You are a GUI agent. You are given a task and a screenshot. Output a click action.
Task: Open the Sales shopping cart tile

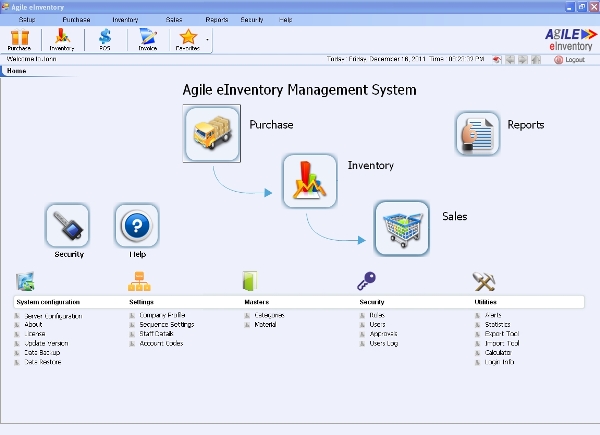(x=402, y=228)
